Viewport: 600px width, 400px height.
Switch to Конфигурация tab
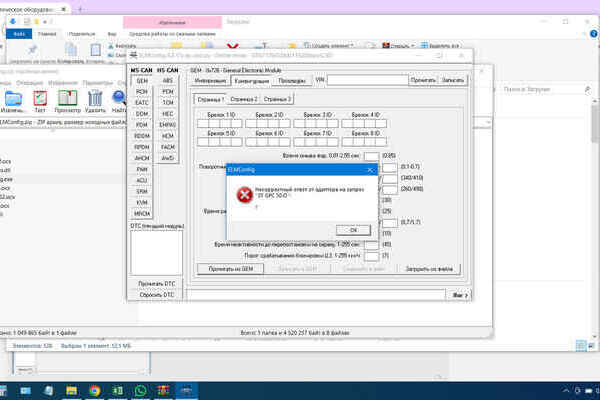tap(251, 81)
